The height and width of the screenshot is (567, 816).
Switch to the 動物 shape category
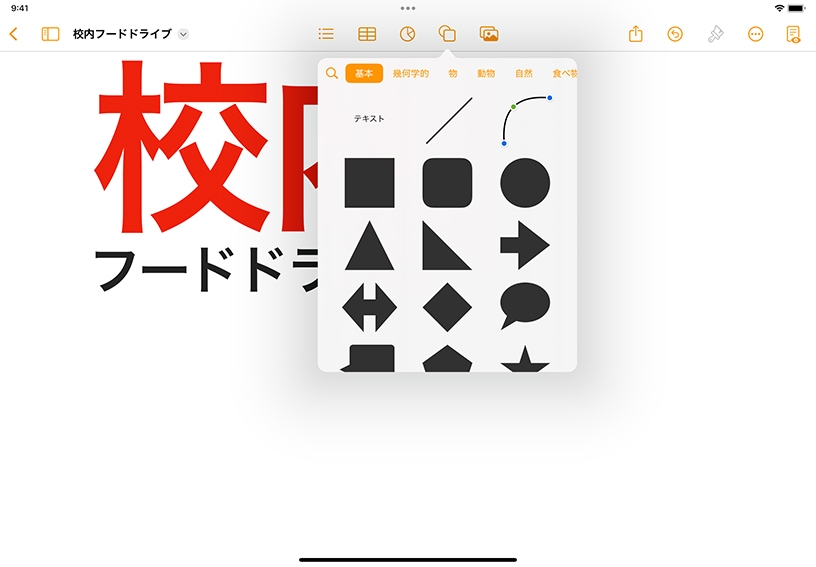pyautogui.click(x=487, y=73)
